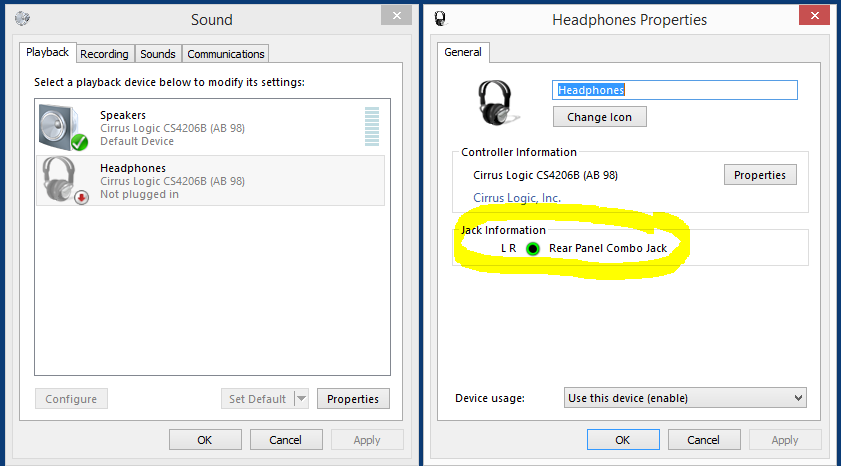
Task: Switch to the Playback tab
Action: (47, 53)
